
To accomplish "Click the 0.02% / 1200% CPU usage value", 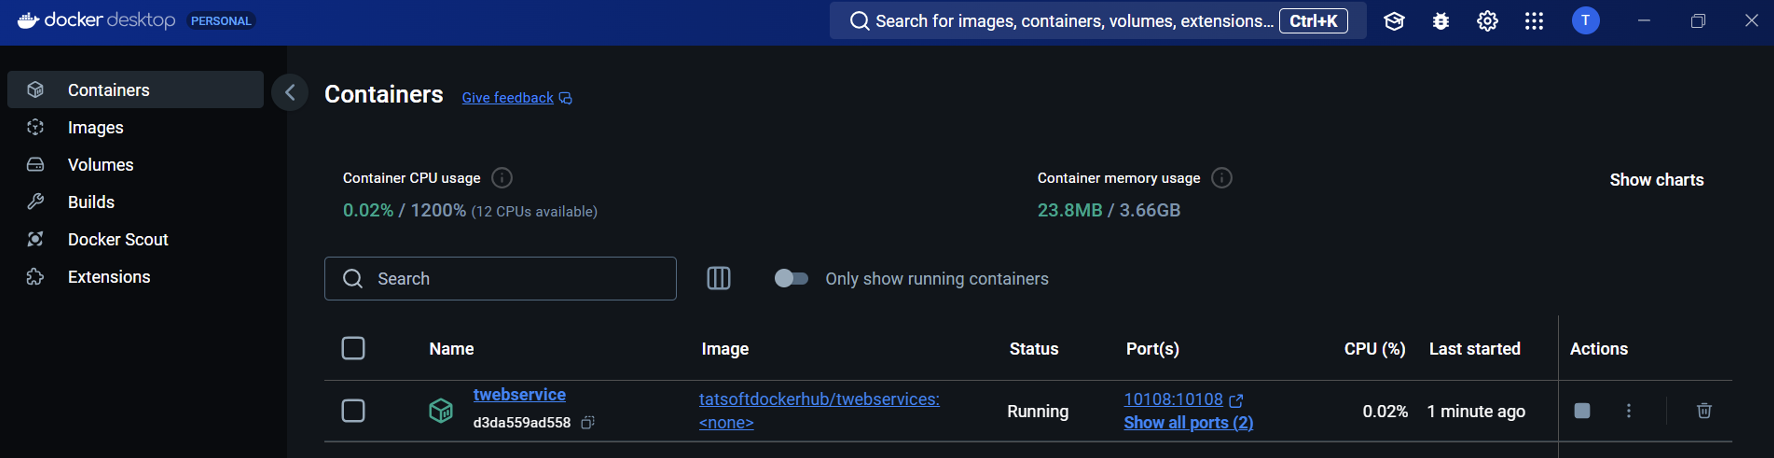I will click(404, 210).
